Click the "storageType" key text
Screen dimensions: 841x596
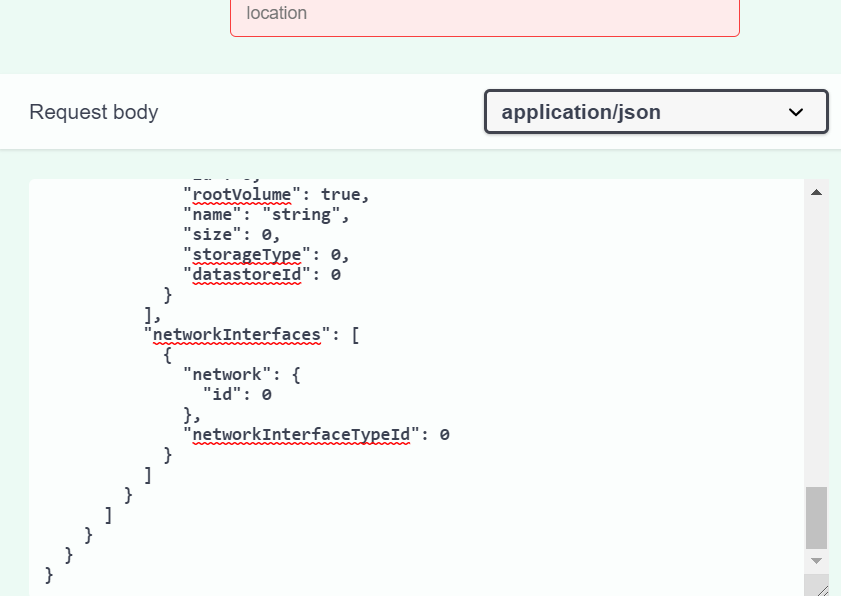pos(247,254)
